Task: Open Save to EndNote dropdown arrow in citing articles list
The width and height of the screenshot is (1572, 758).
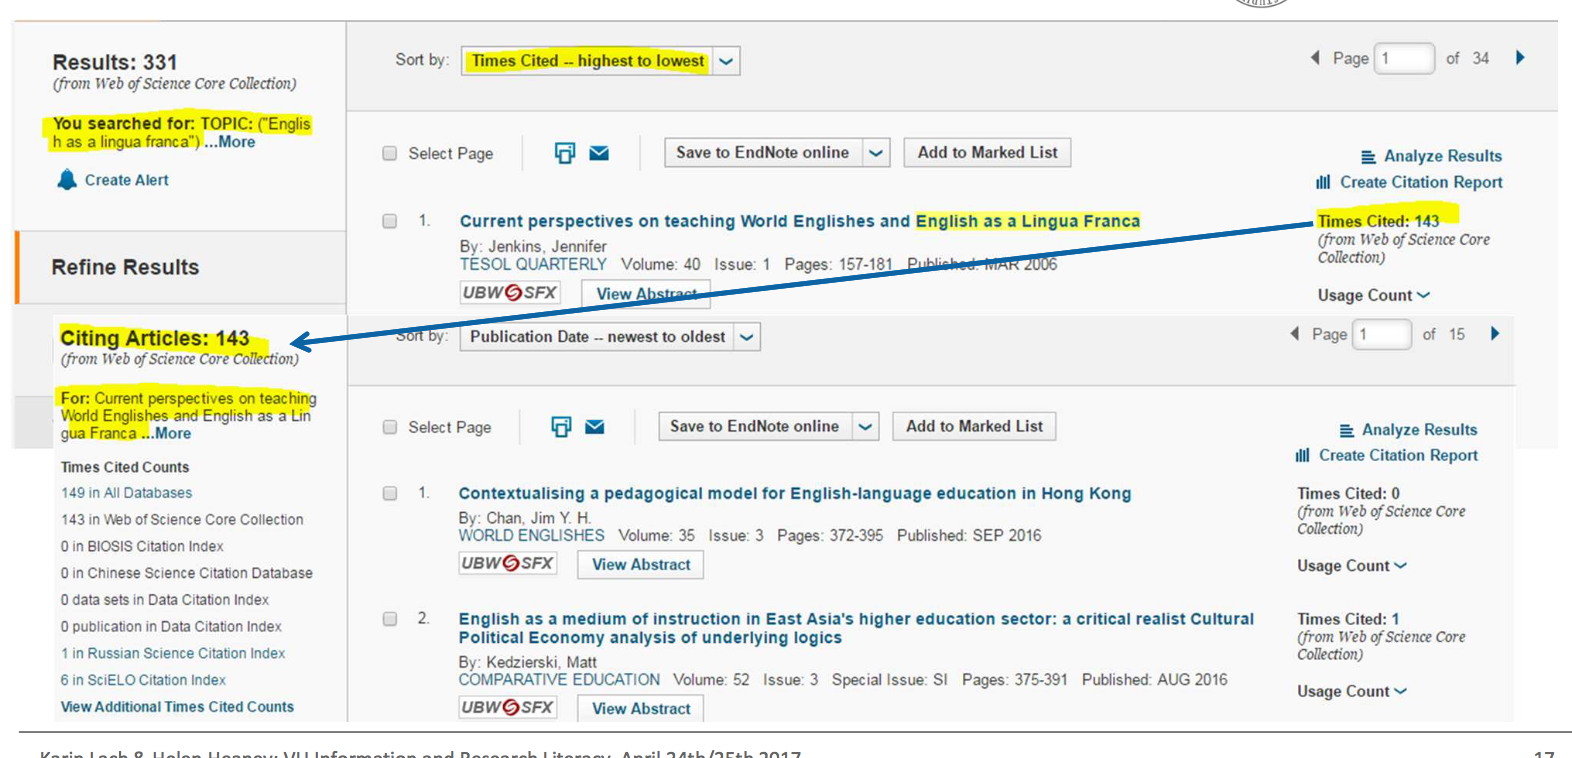Action: (866, 427)
